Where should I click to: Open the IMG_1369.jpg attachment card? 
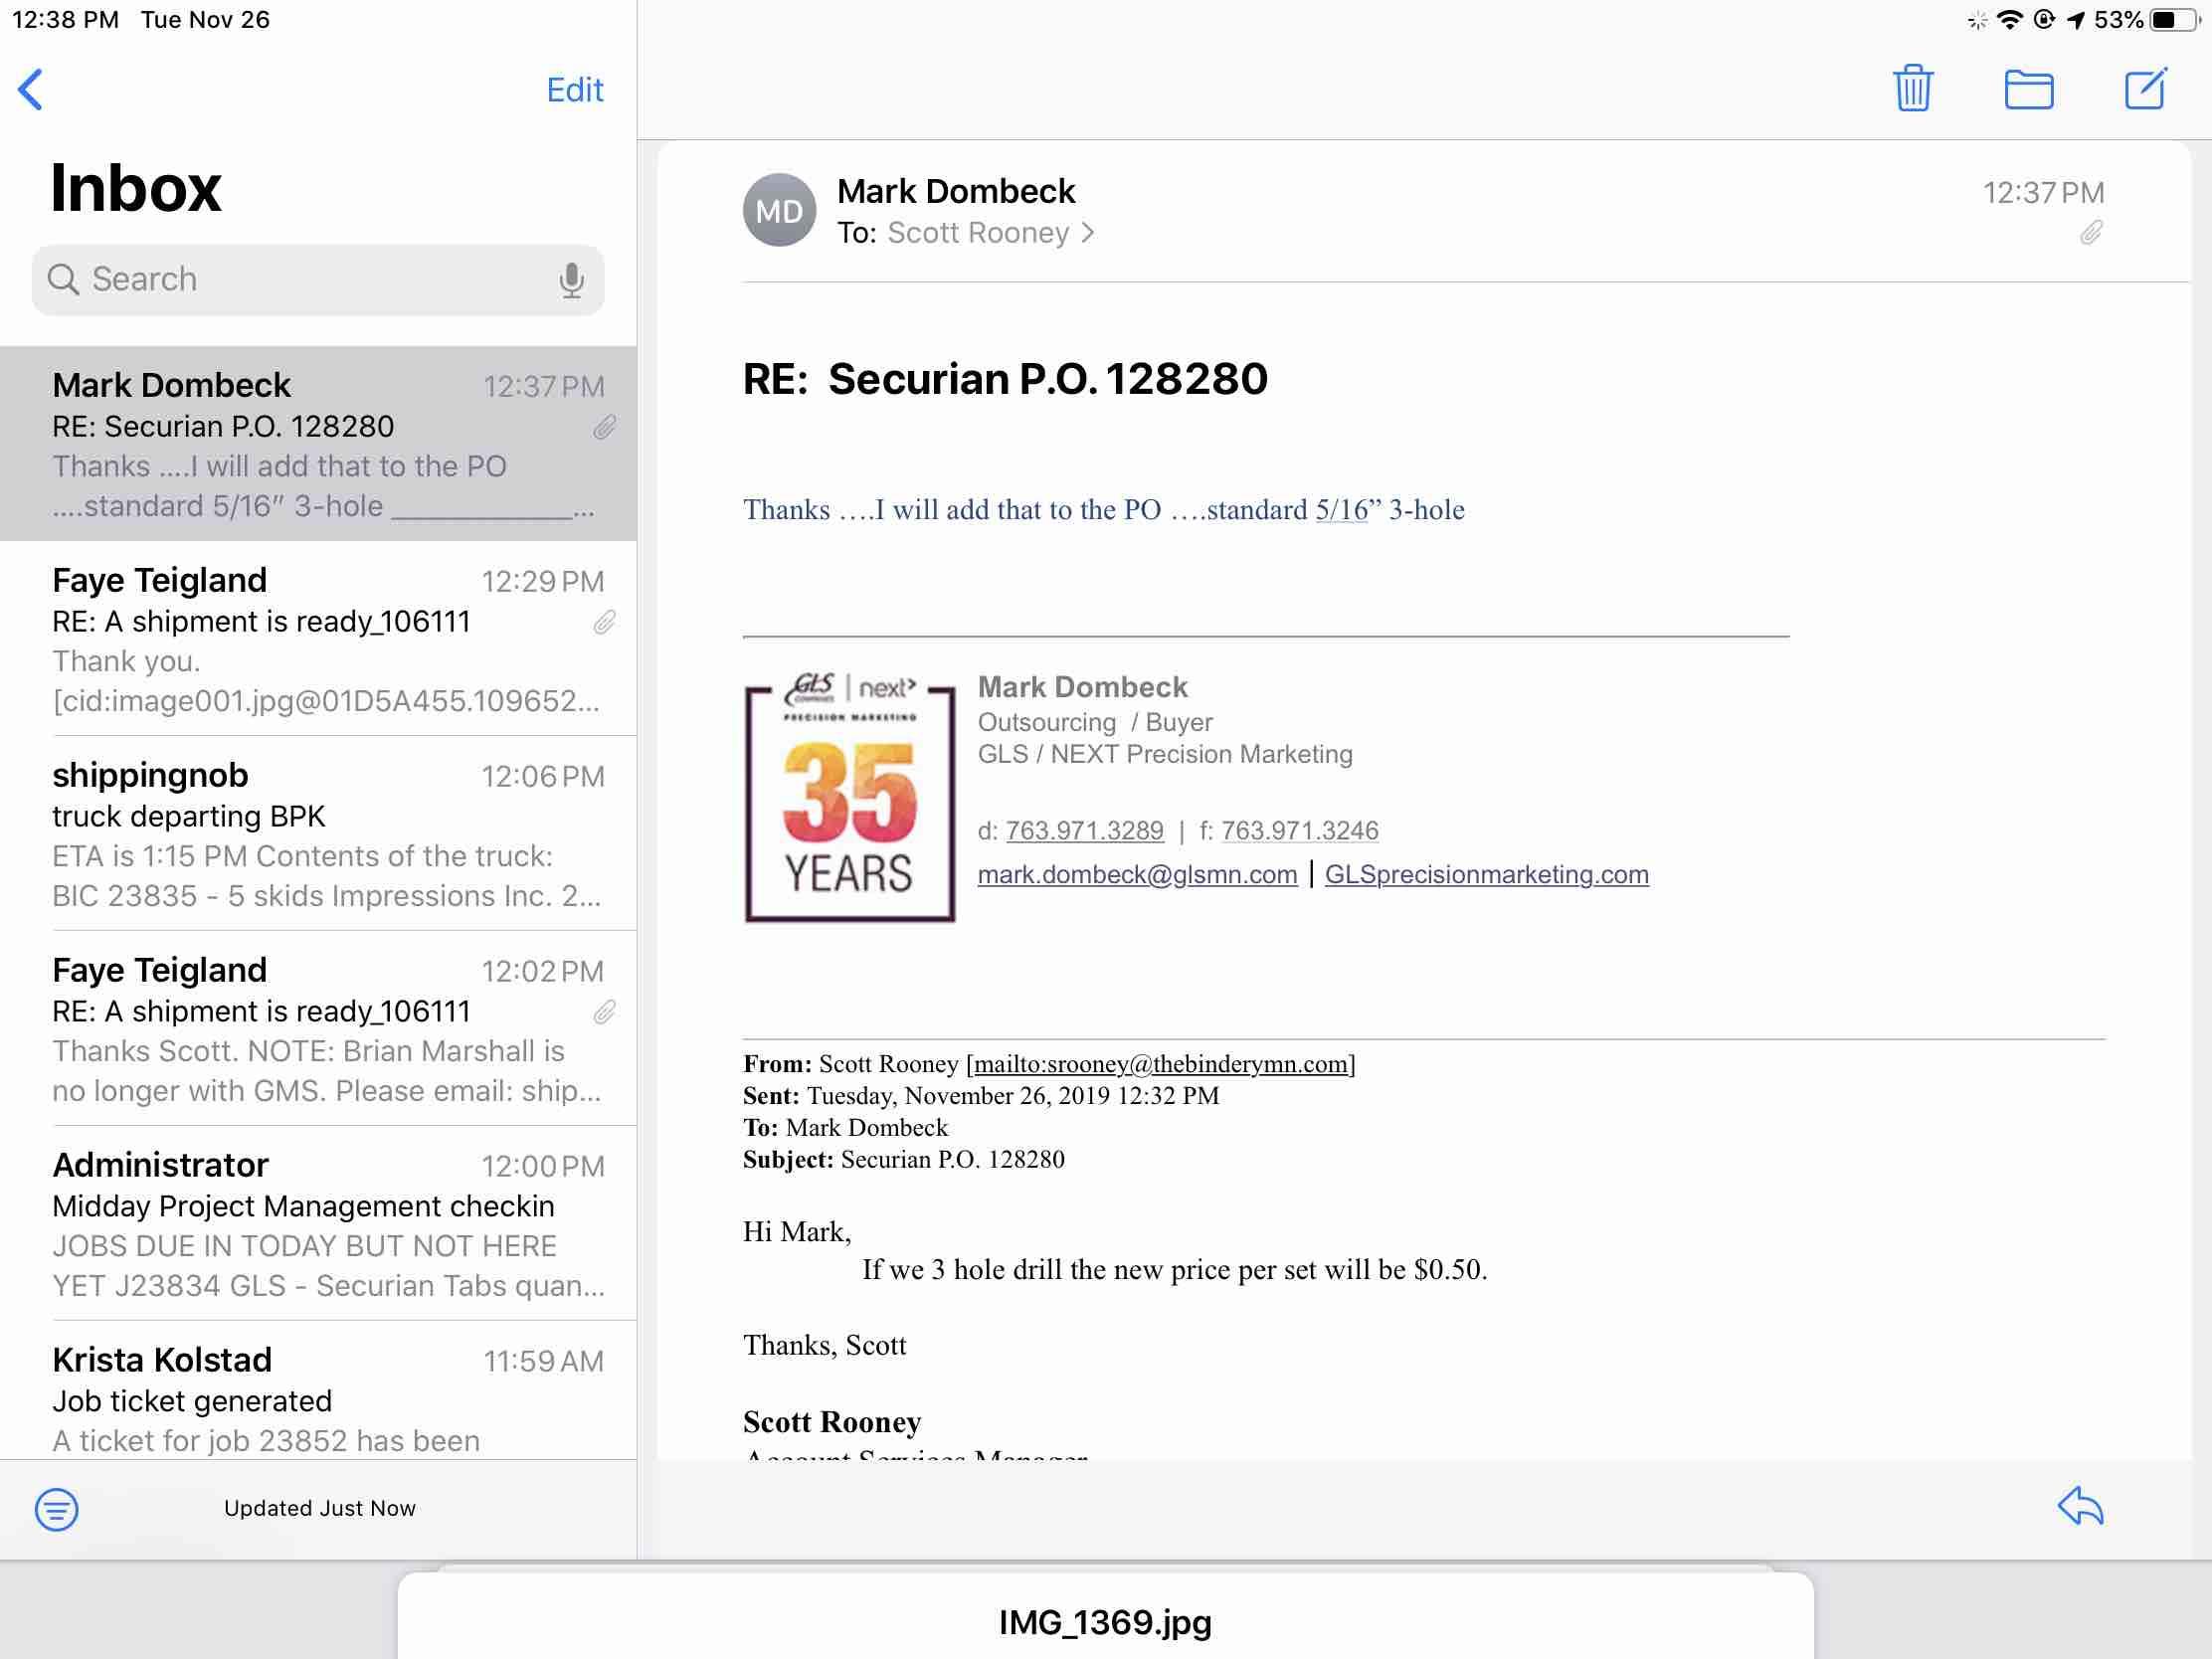(x=1105, y=1621)
